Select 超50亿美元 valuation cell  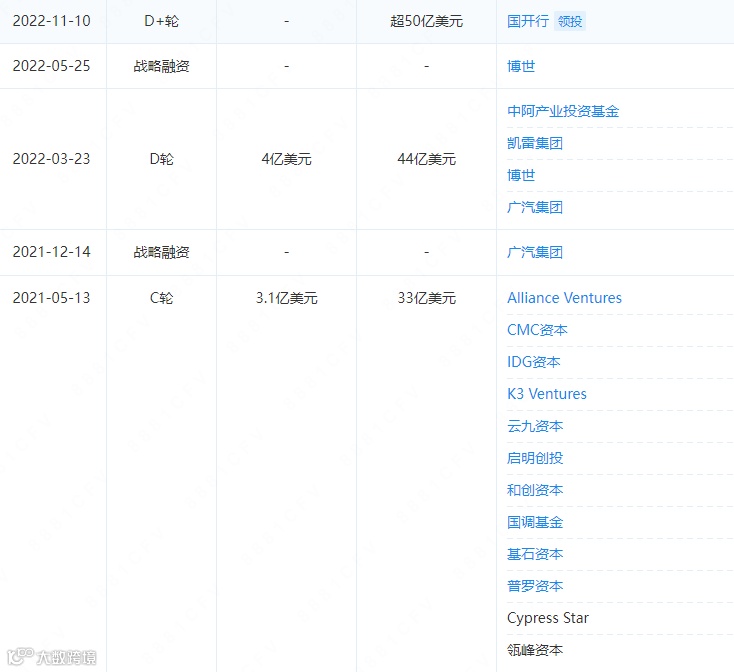click(426, 21)
